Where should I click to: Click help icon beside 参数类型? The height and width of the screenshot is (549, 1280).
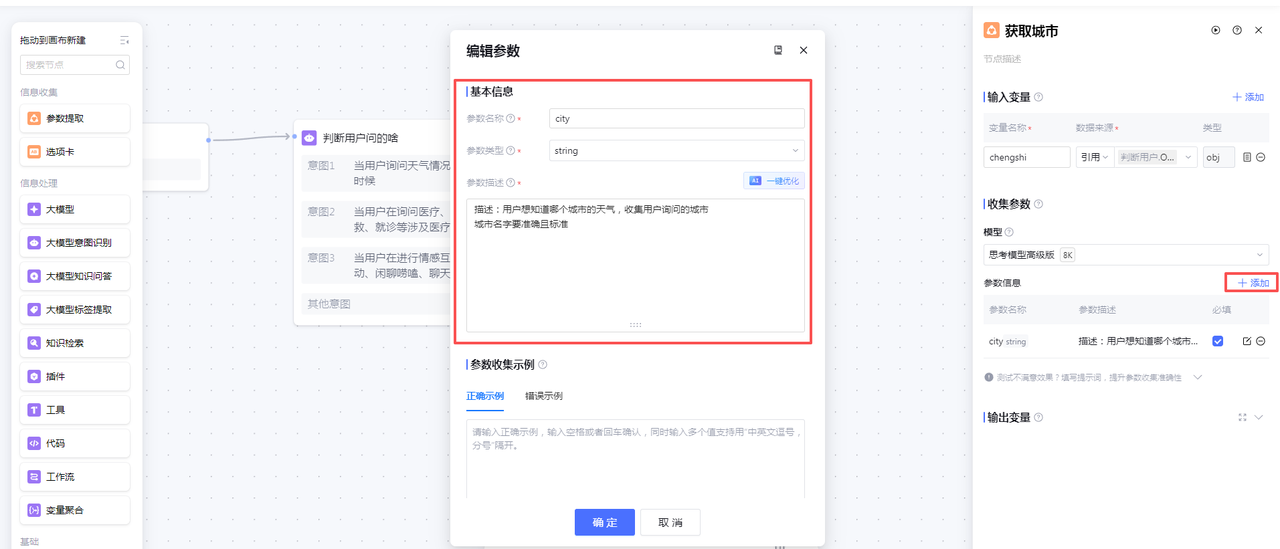[x=511, y=151]
